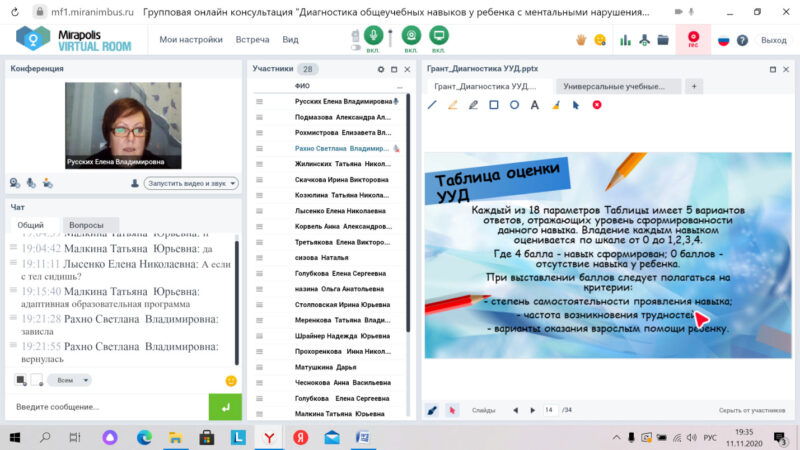The height and width of the screenshot is (450, 800).
Task: Switch to the Грант_Диагностика УУД tab
Action: point(485,86)
